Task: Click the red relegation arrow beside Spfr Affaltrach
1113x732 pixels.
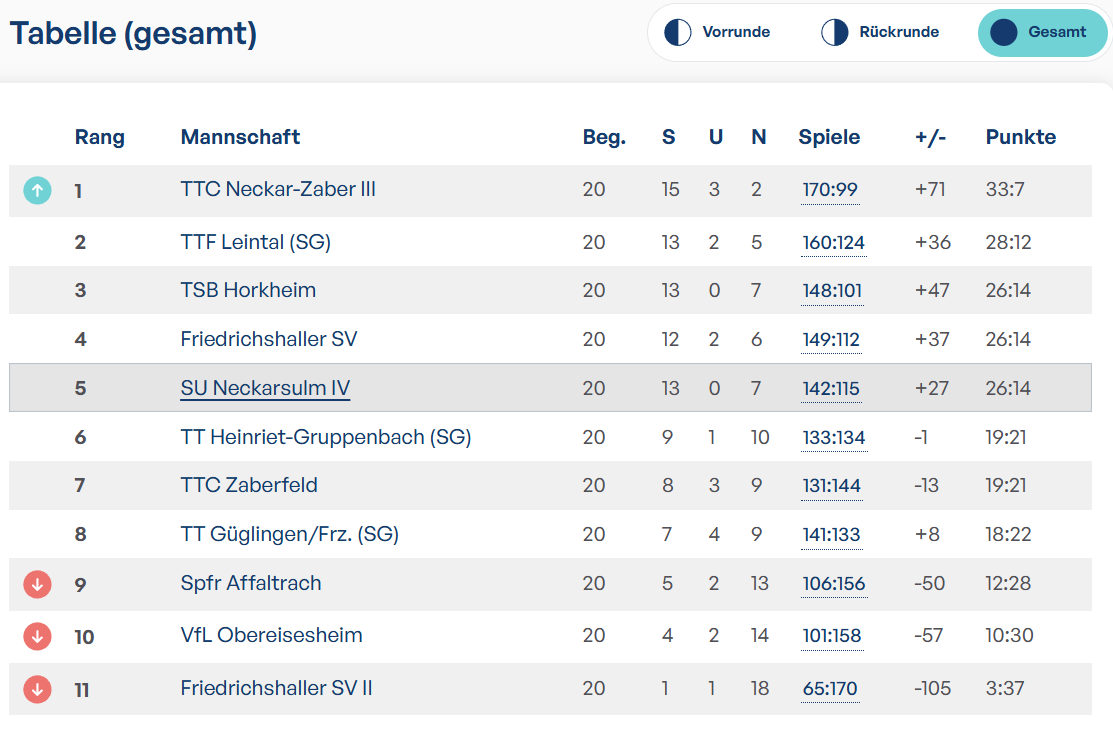Action: click(x=38, y=584)
